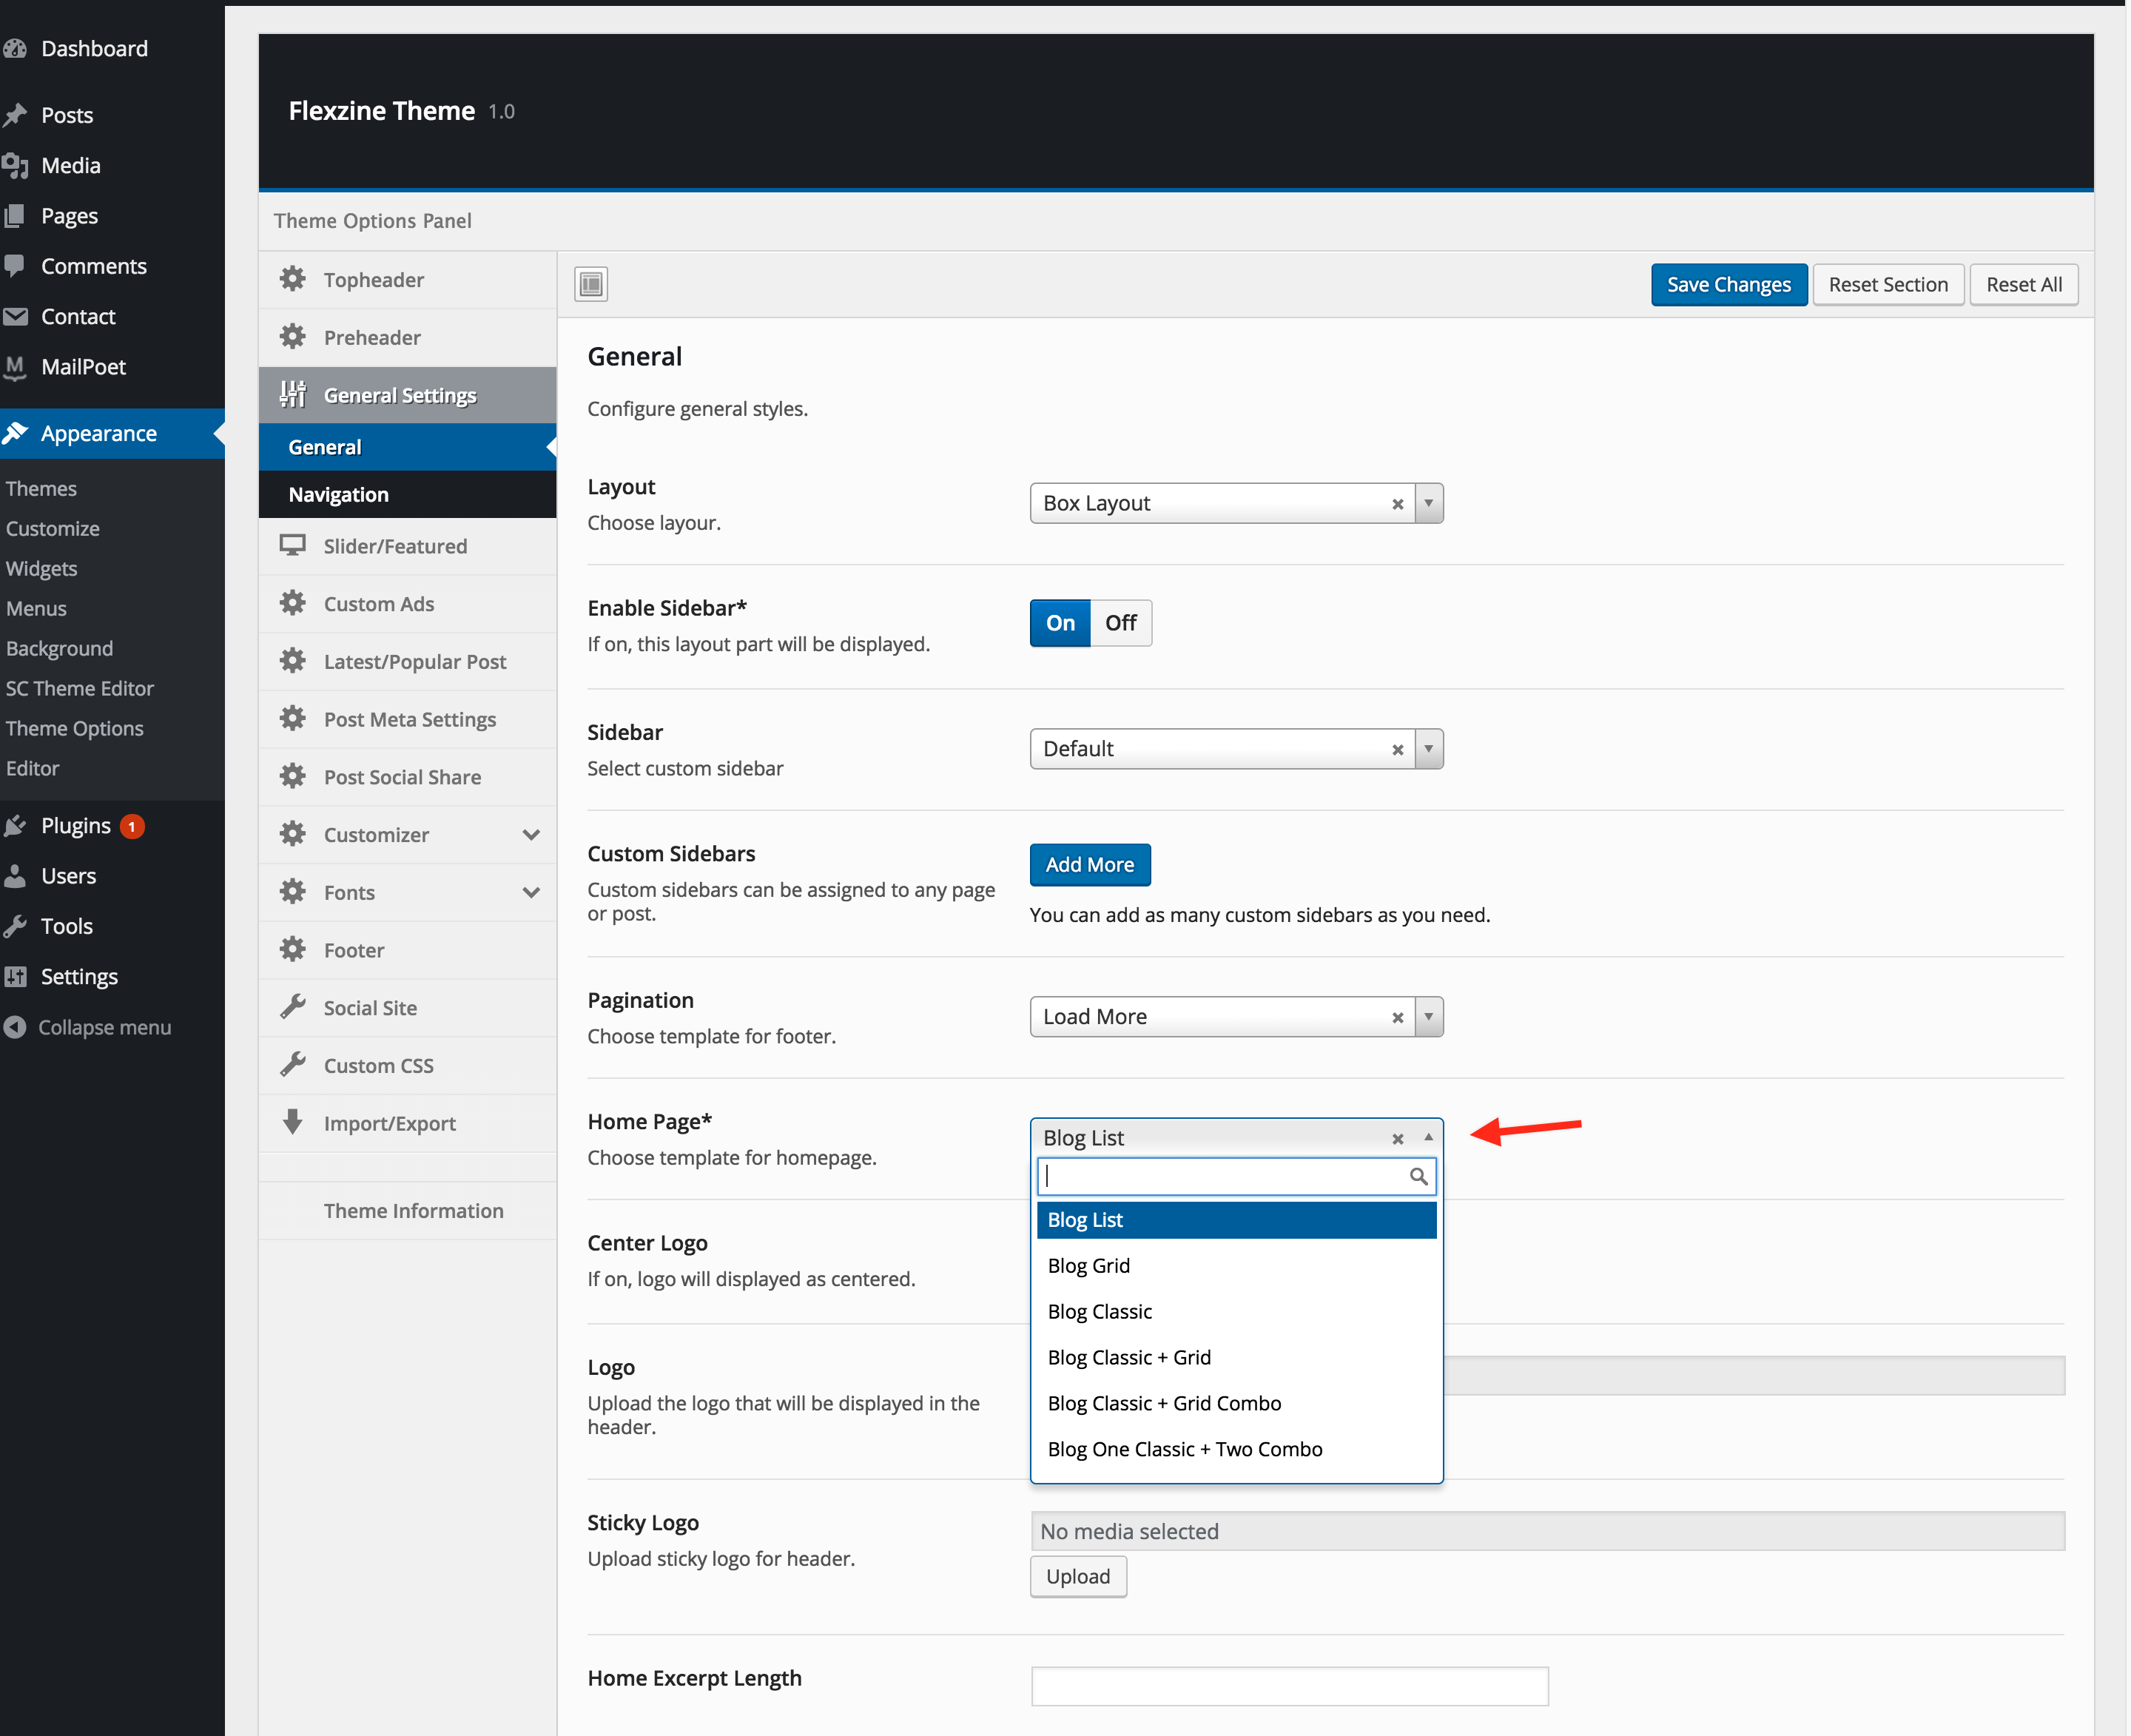
Task: Click the Sticky Logo media field
Action: pyautogui.click(x=1548, y=1531)
